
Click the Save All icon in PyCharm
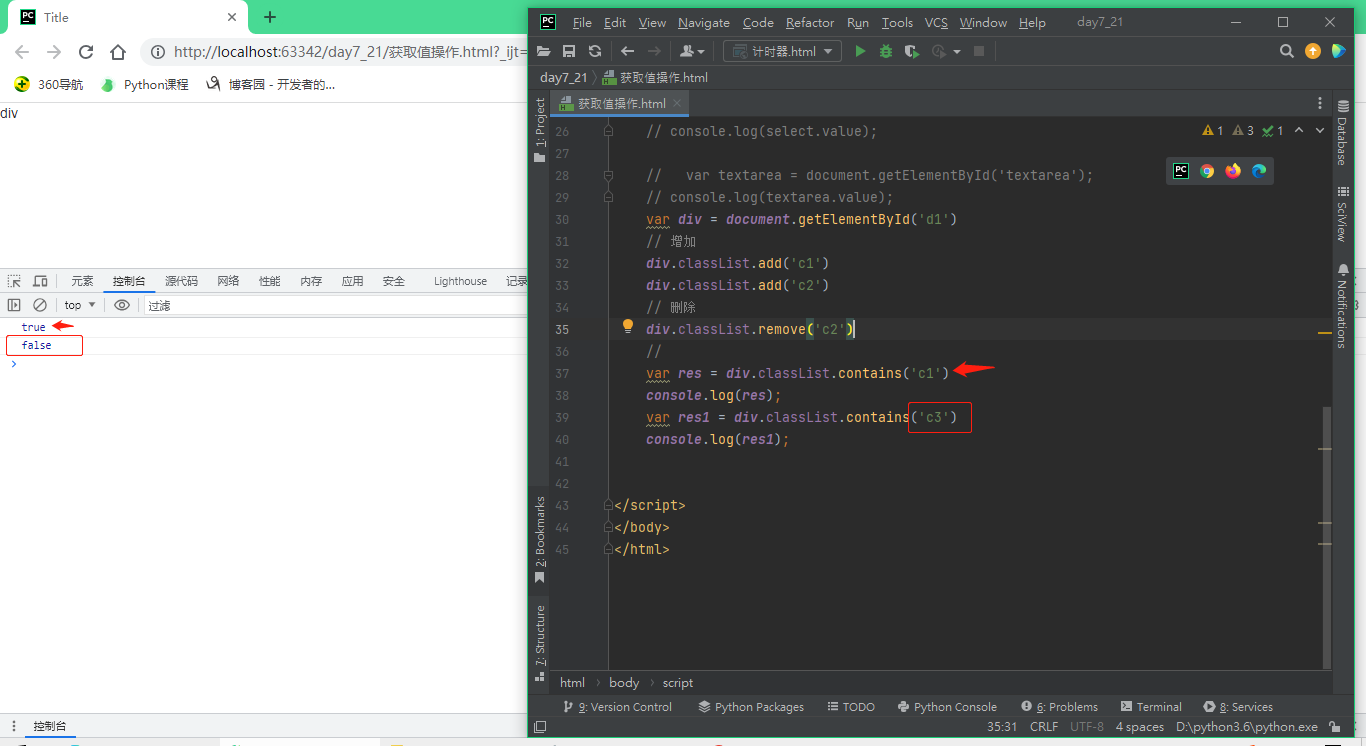coord(569,51)
